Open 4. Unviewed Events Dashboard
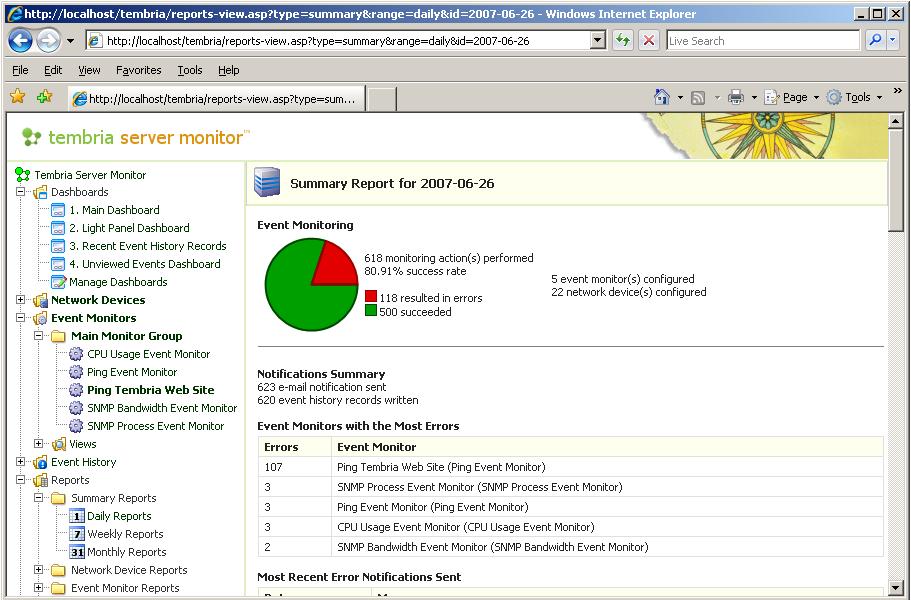The image size is (911, 600). [145, 264]
